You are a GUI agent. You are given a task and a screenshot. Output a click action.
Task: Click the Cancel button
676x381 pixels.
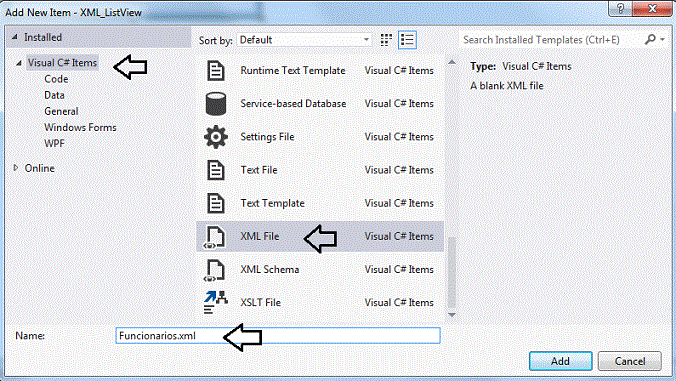(x=630, y=361)
